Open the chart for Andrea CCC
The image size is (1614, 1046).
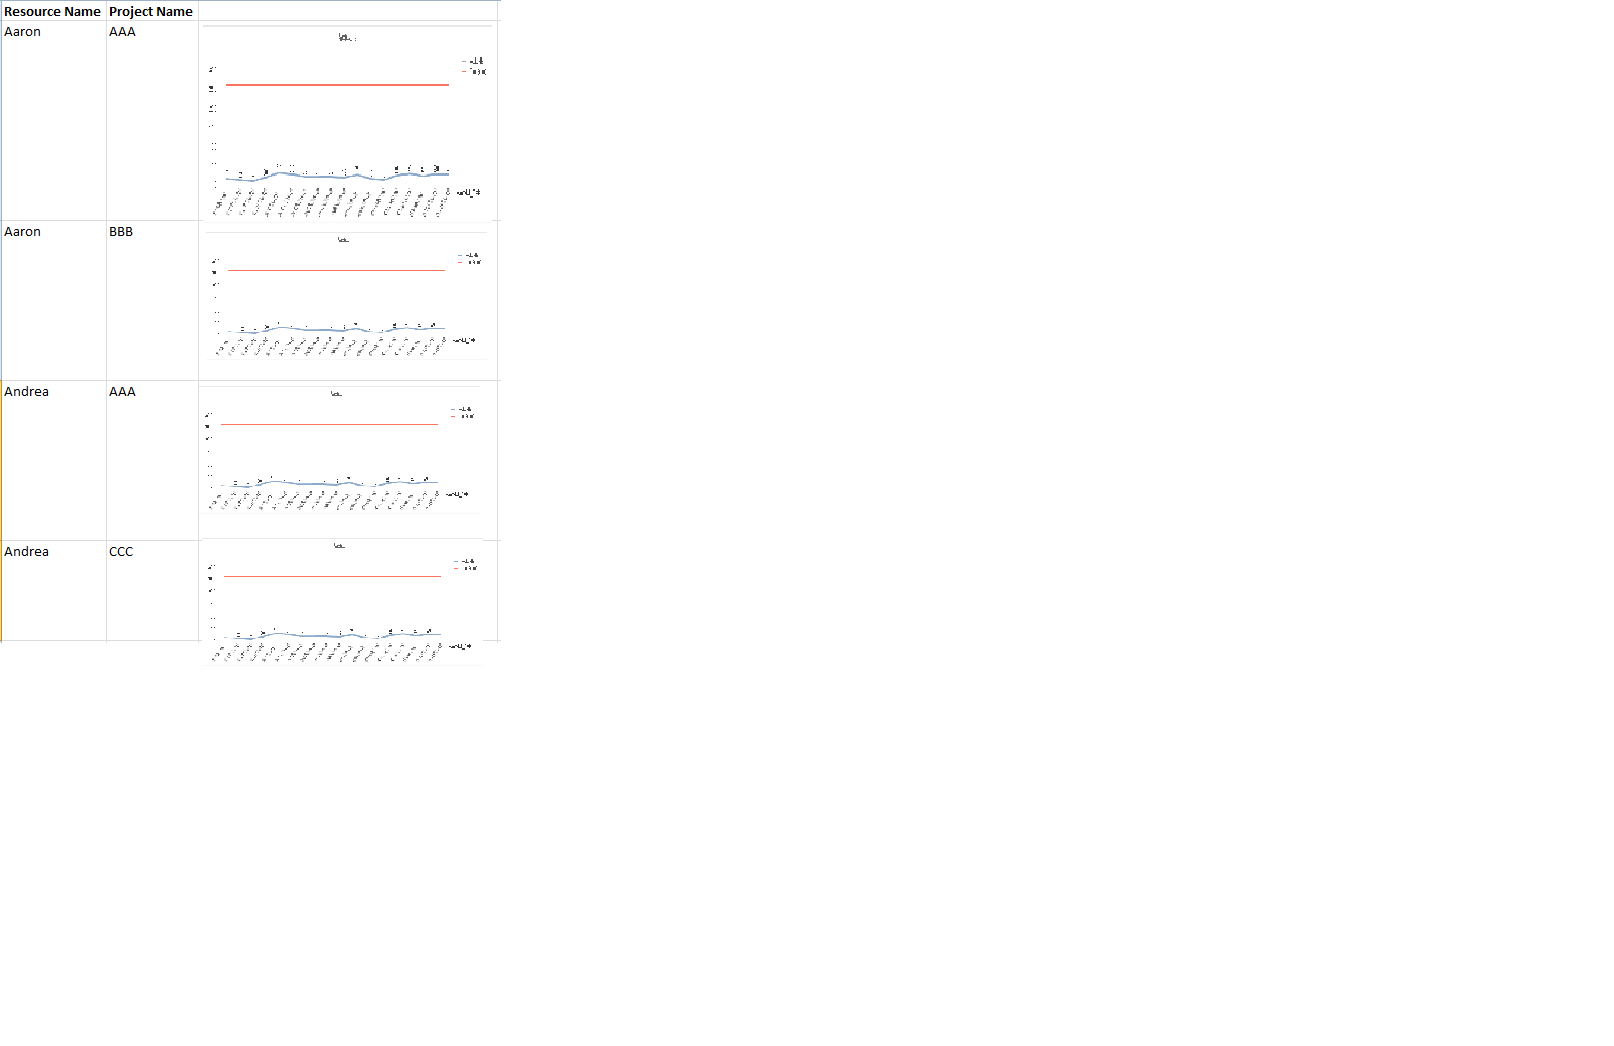(x=342, y=602)
